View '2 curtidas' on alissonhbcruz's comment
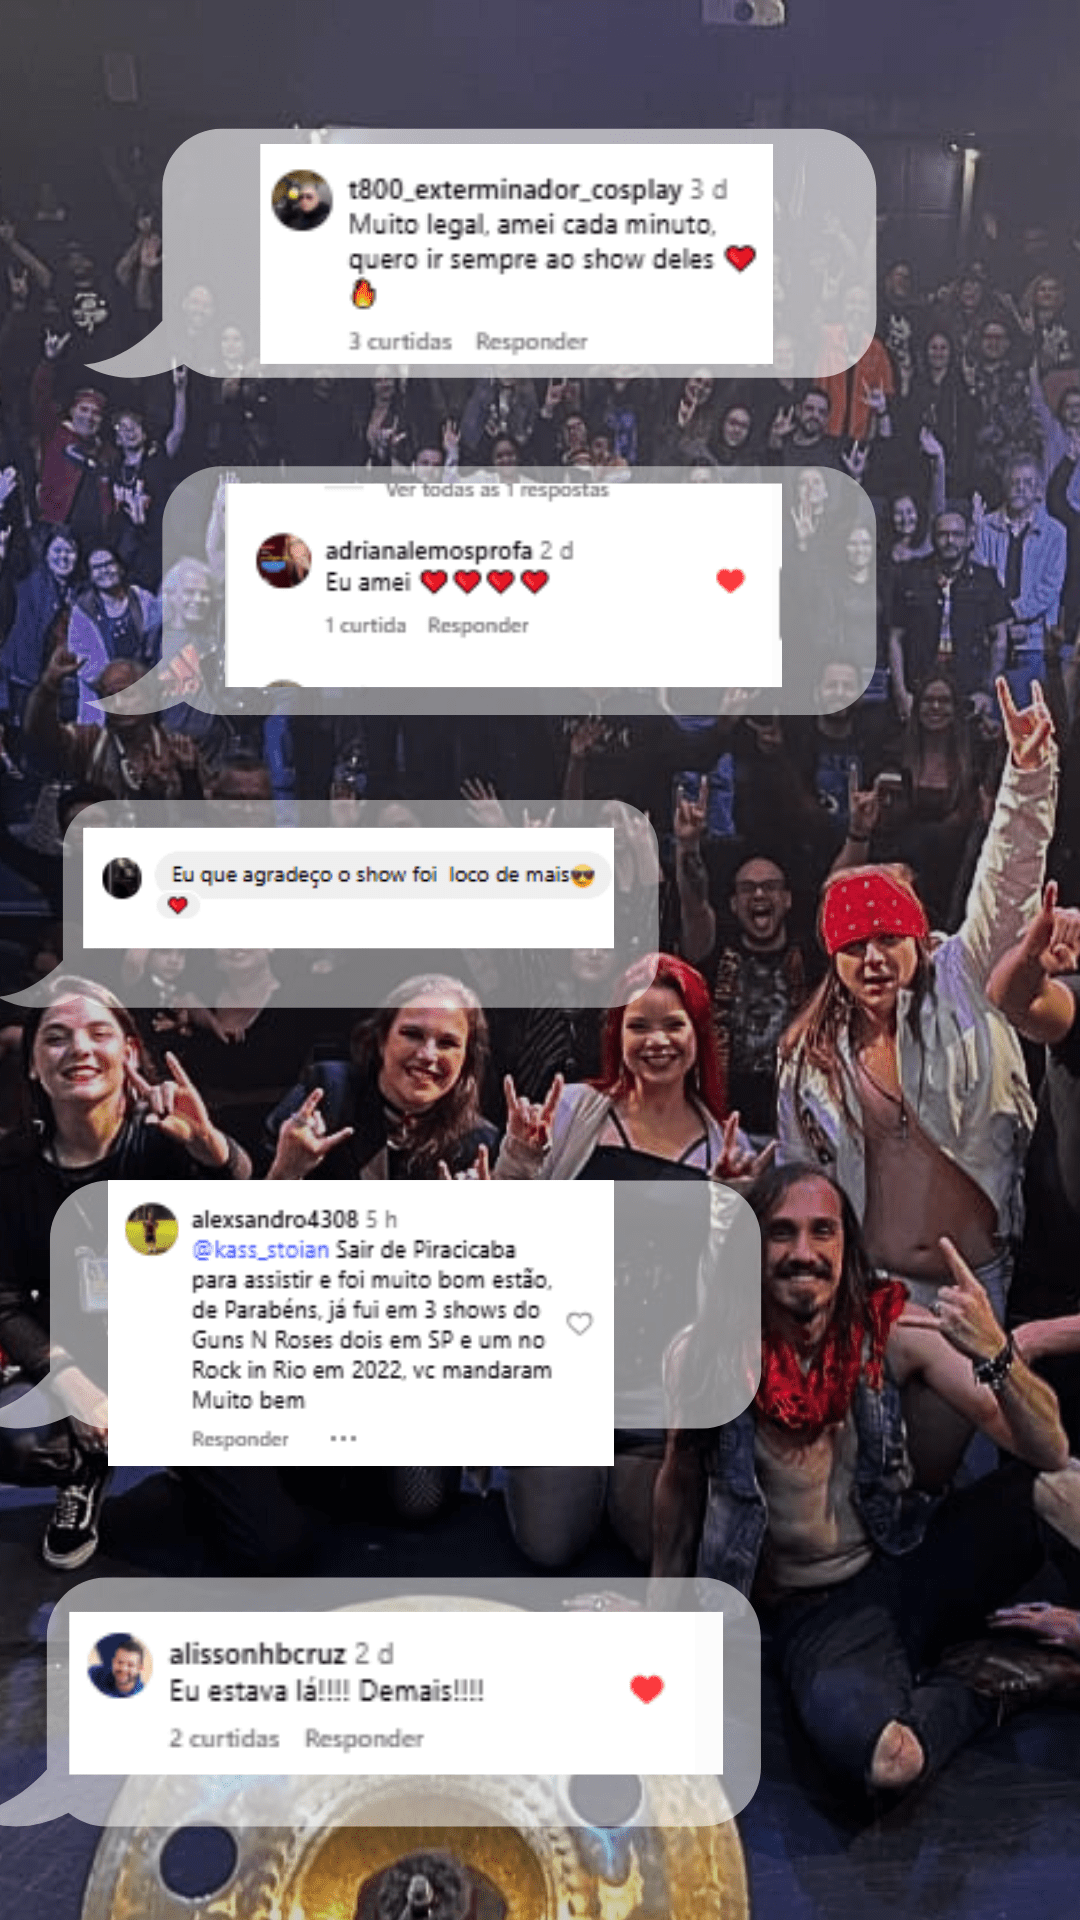Viewport: 1080px width, 1920px height. point(224,1739)
